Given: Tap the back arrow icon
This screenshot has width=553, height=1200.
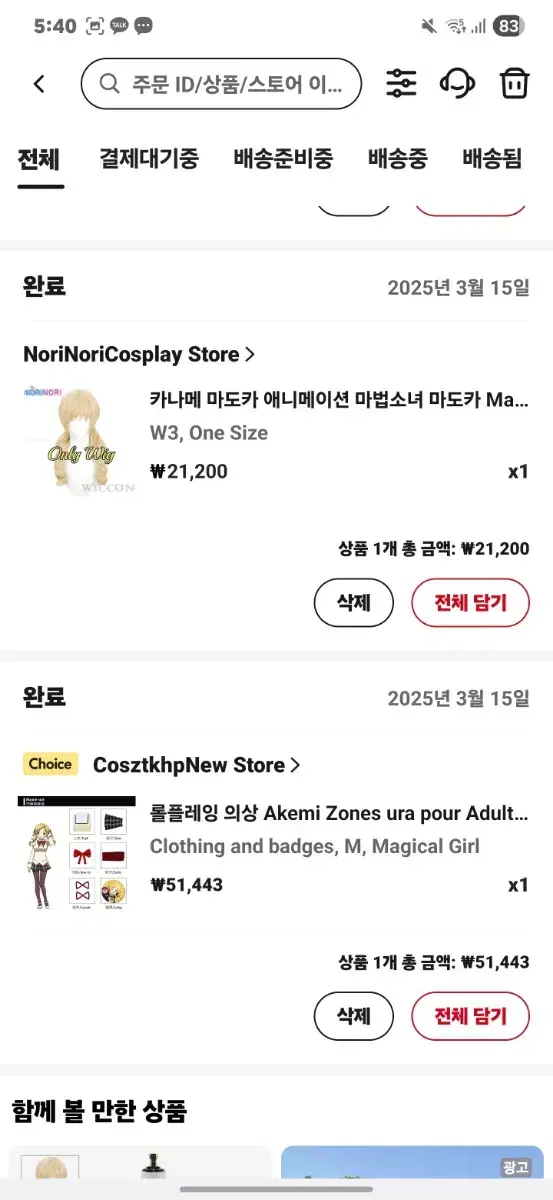Looking at the screenshot, I should pyautogui.click(x=39, y=84).
